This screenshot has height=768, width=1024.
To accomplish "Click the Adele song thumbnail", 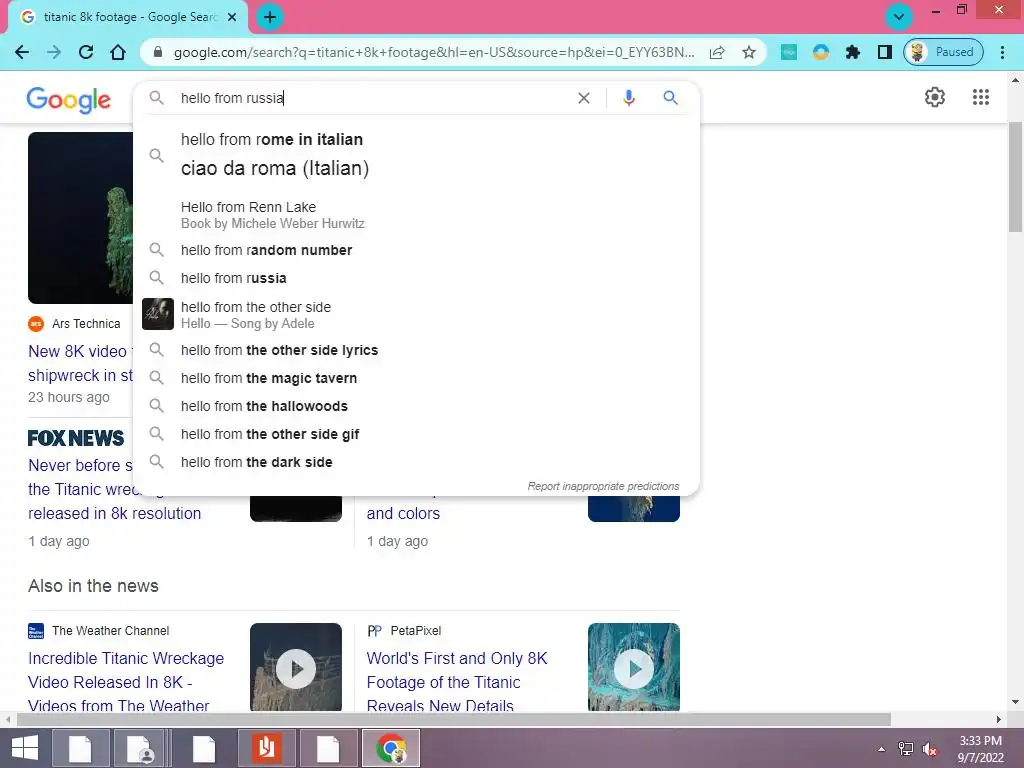I will pos(157,314).
